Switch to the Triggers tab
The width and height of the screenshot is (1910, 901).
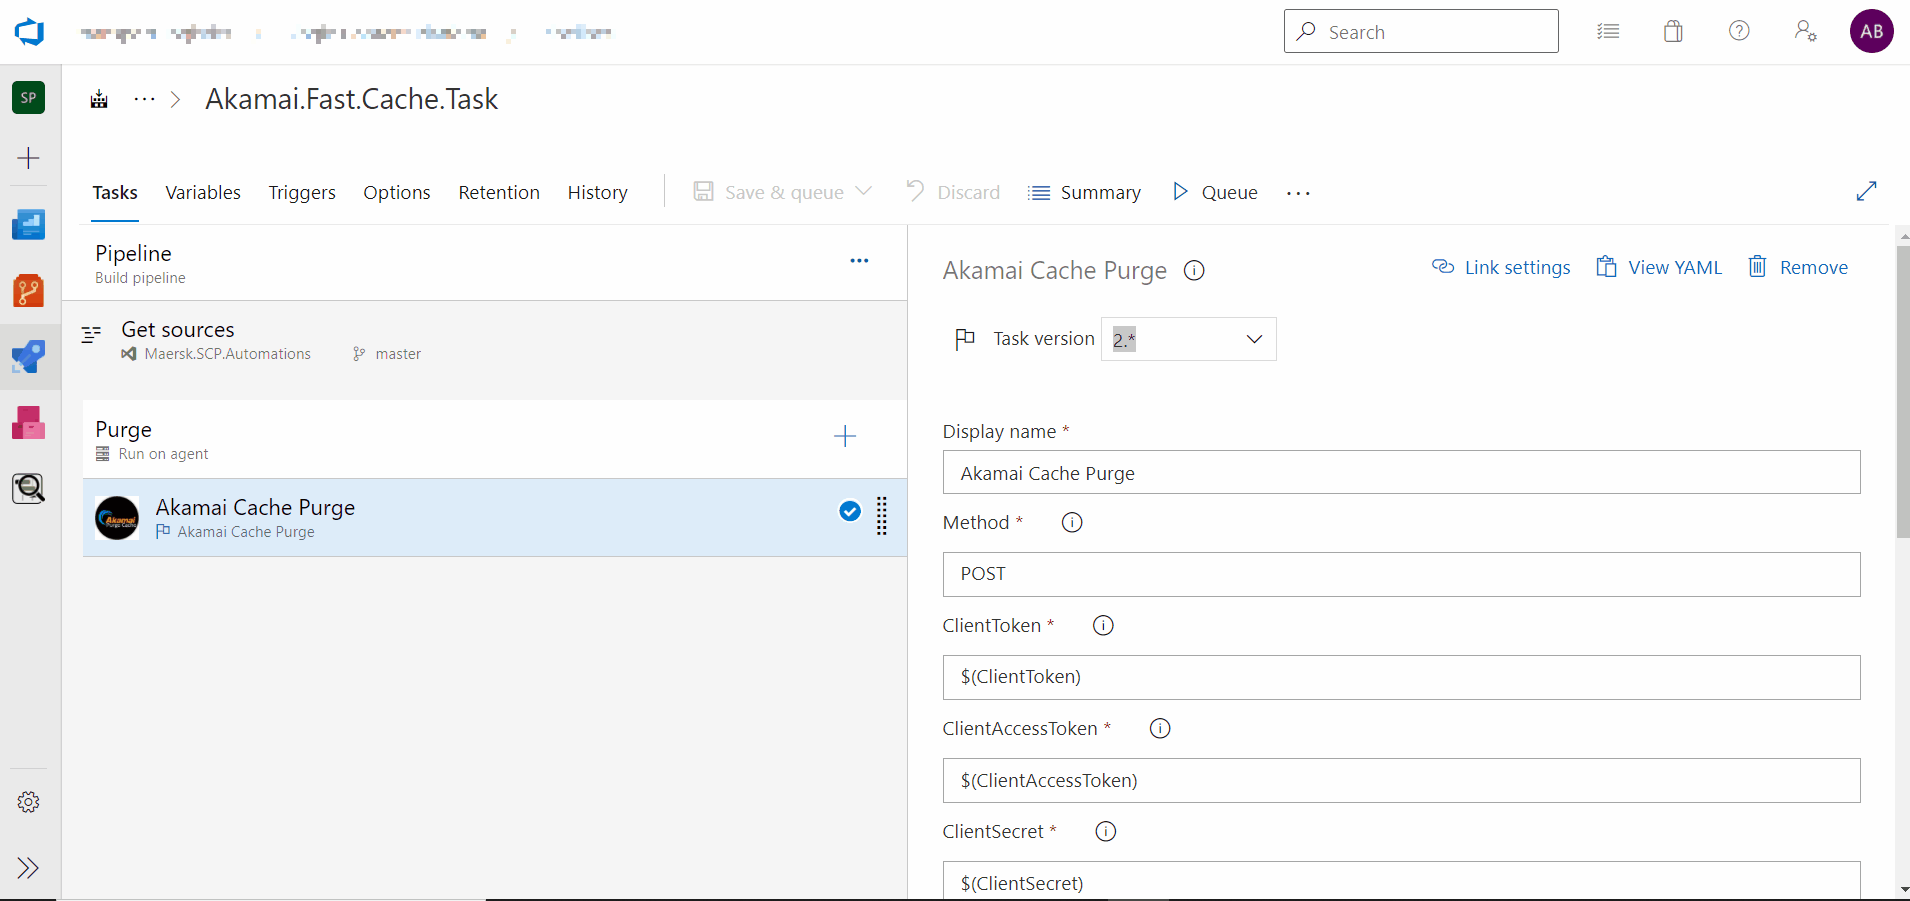[x=302, y=193]
